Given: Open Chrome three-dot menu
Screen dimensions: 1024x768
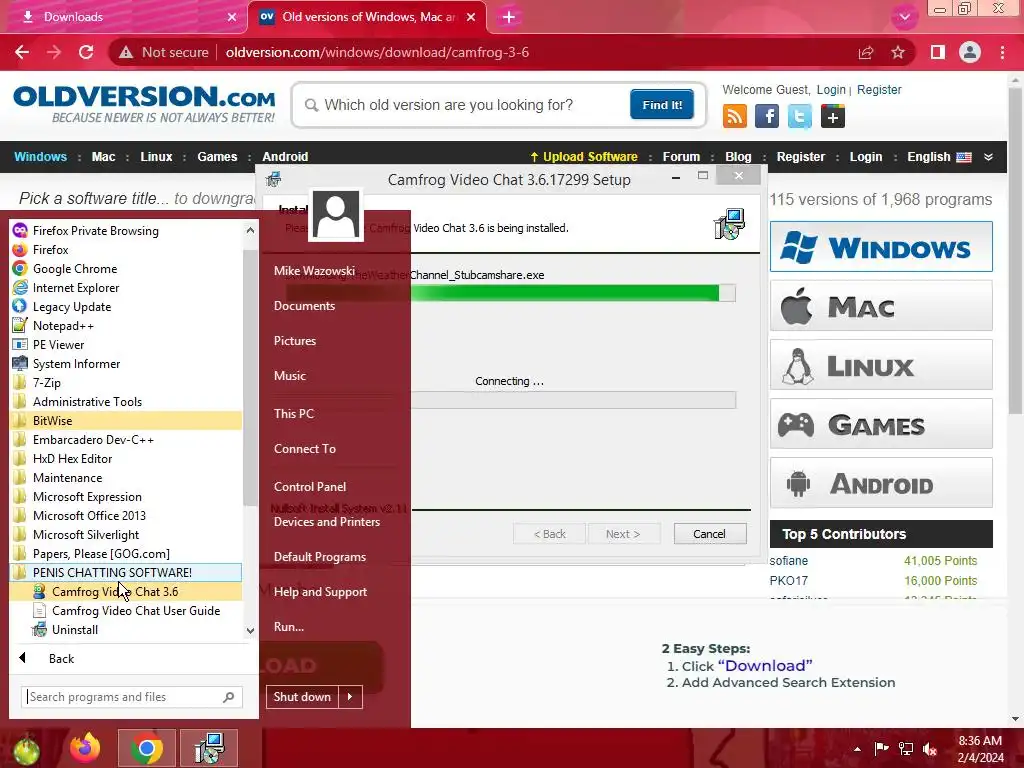Looking at the screenshot, I should pos(1002,52).
